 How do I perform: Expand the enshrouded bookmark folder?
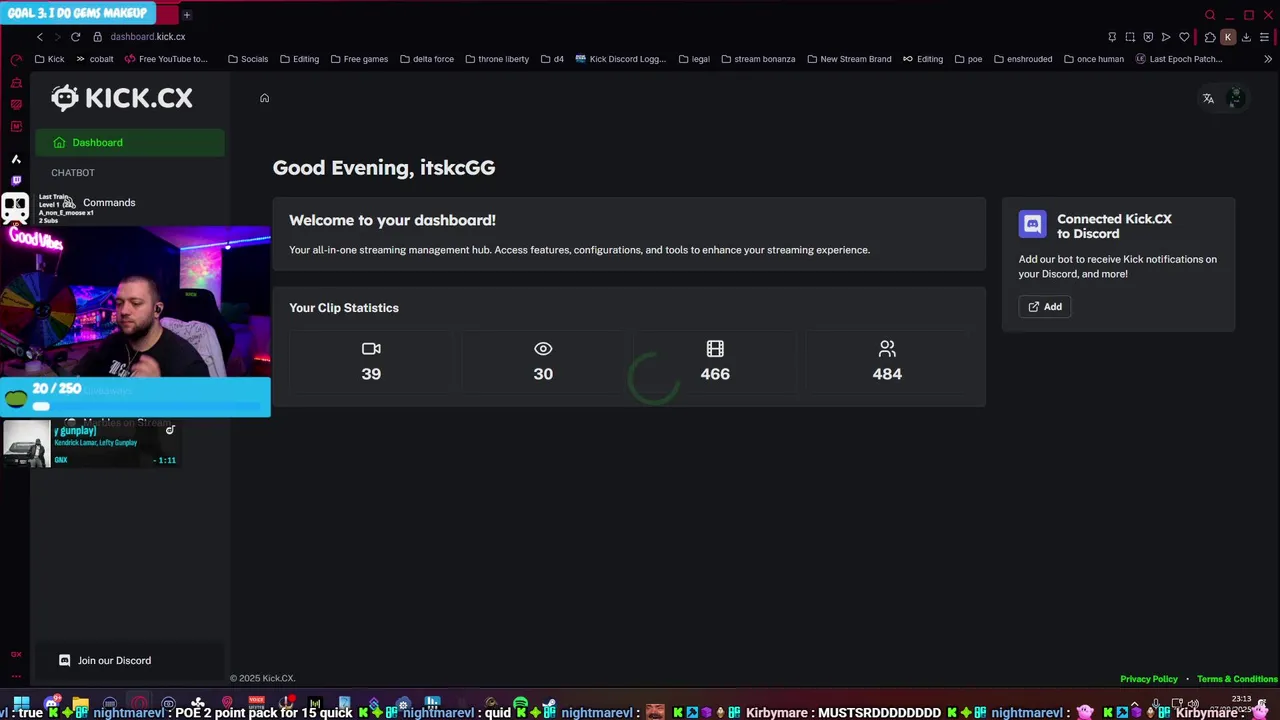point(1023,59)
